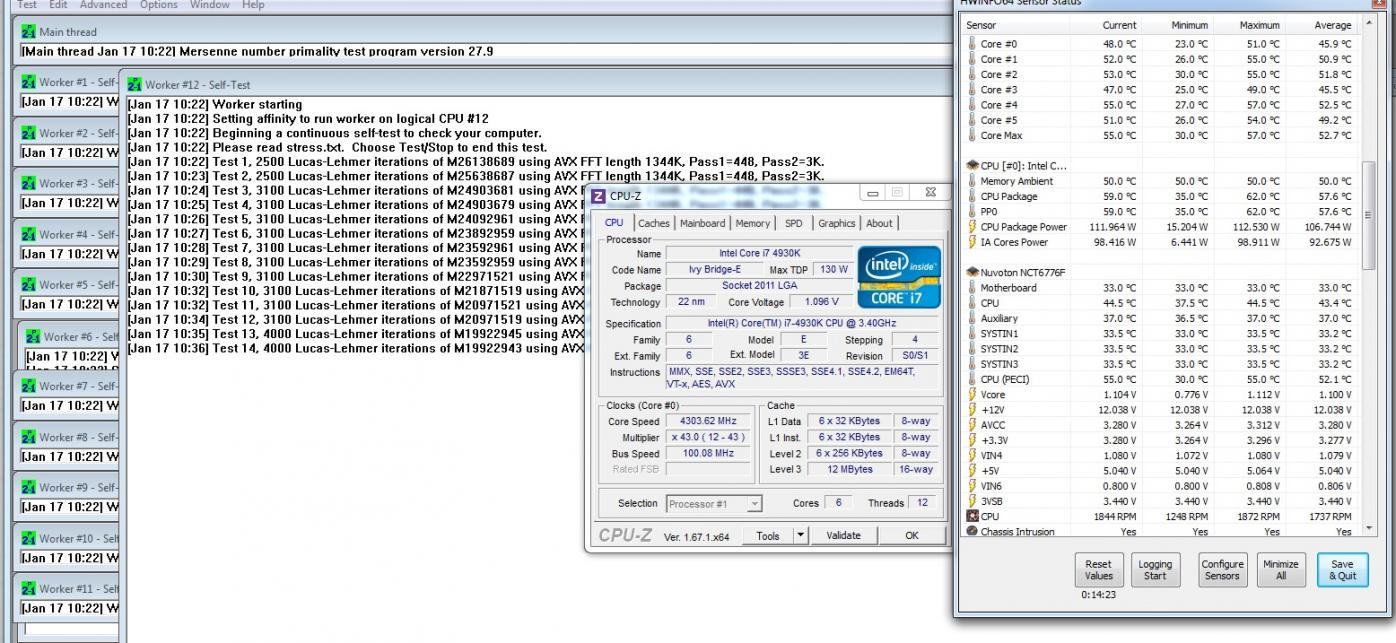Click the sensor list scroll up arrow
The width and height of the screenshot is (1396, 643).
pyautogui.click(x=1369, y=25)
